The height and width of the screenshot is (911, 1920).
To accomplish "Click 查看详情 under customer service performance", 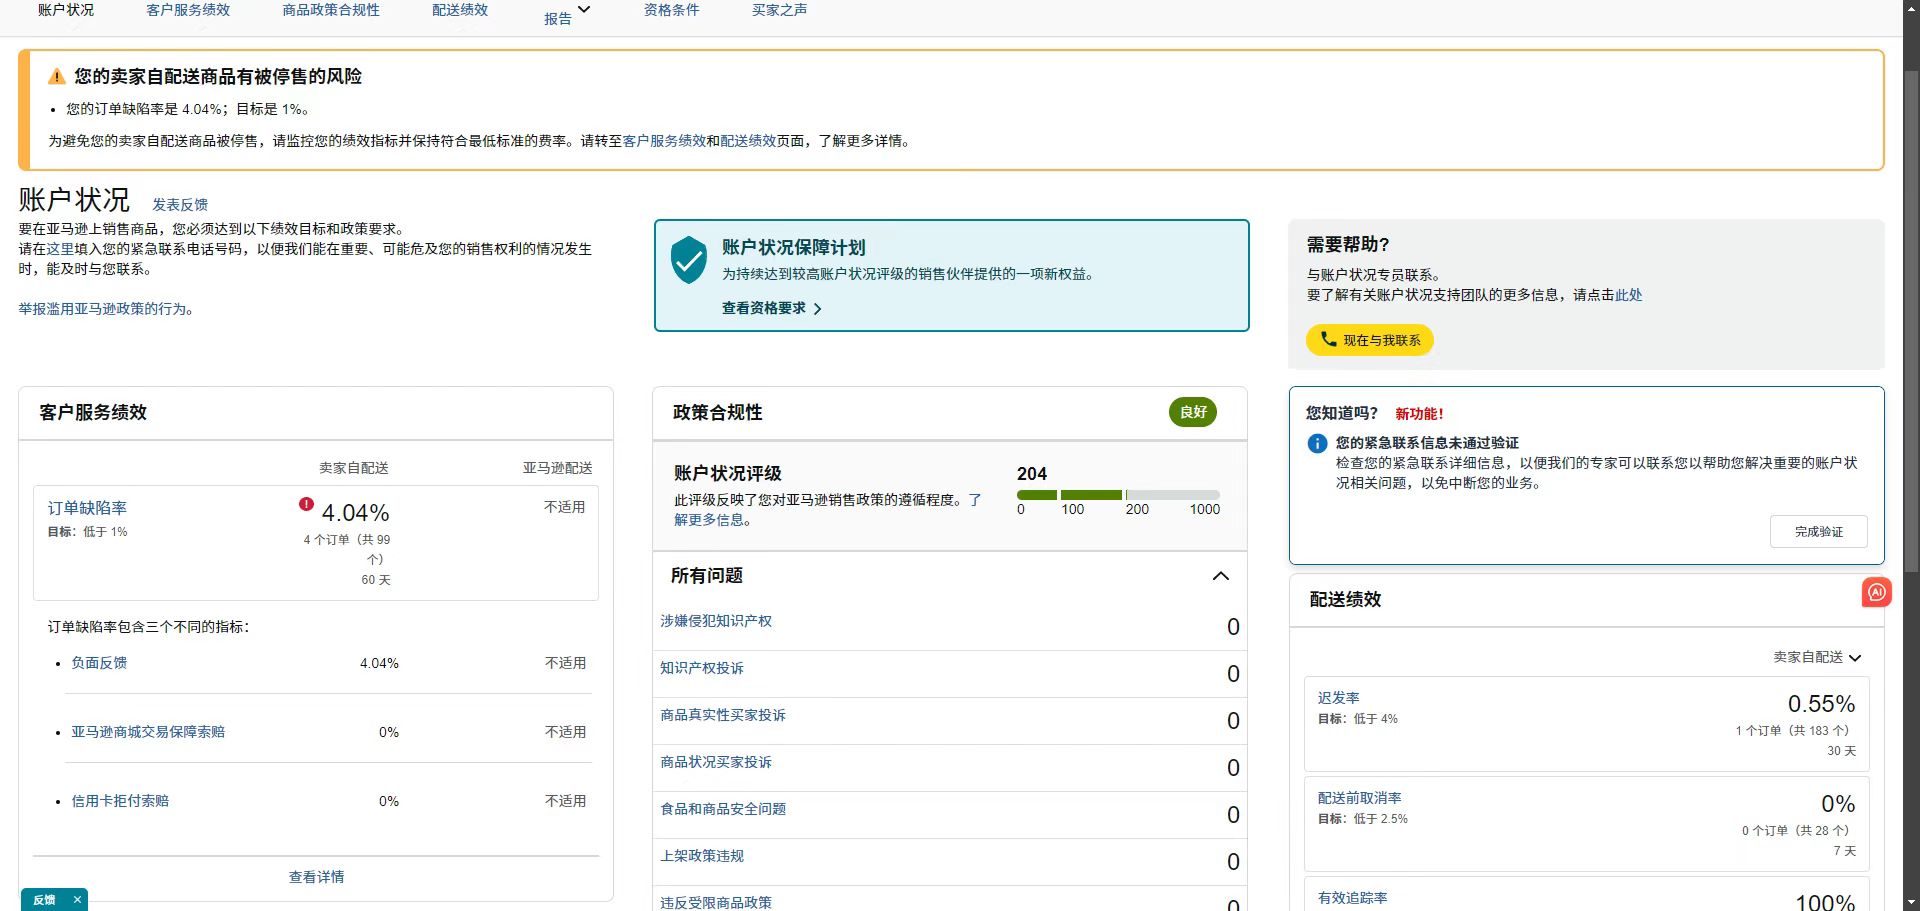I will [x=316, y=877].
